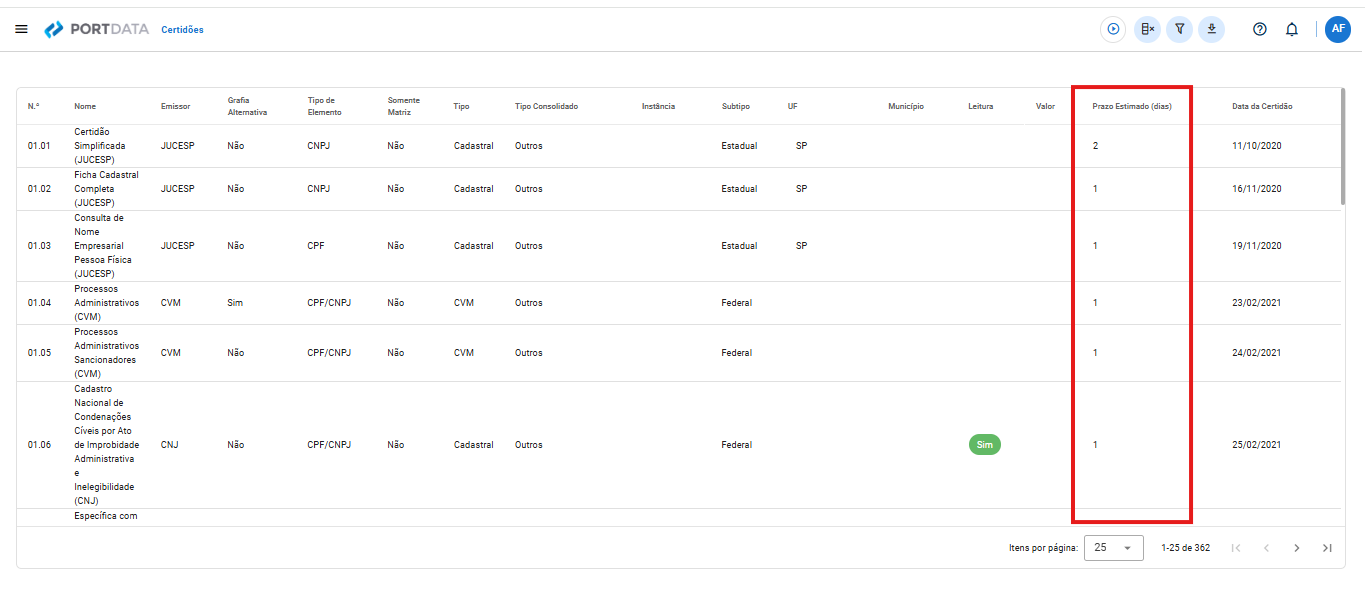The width and height of the screenshot is (1365, 605).
Task: Click JUCESP emissor in row 01.02
Action: pyautogui.click(x=177, y=189)
